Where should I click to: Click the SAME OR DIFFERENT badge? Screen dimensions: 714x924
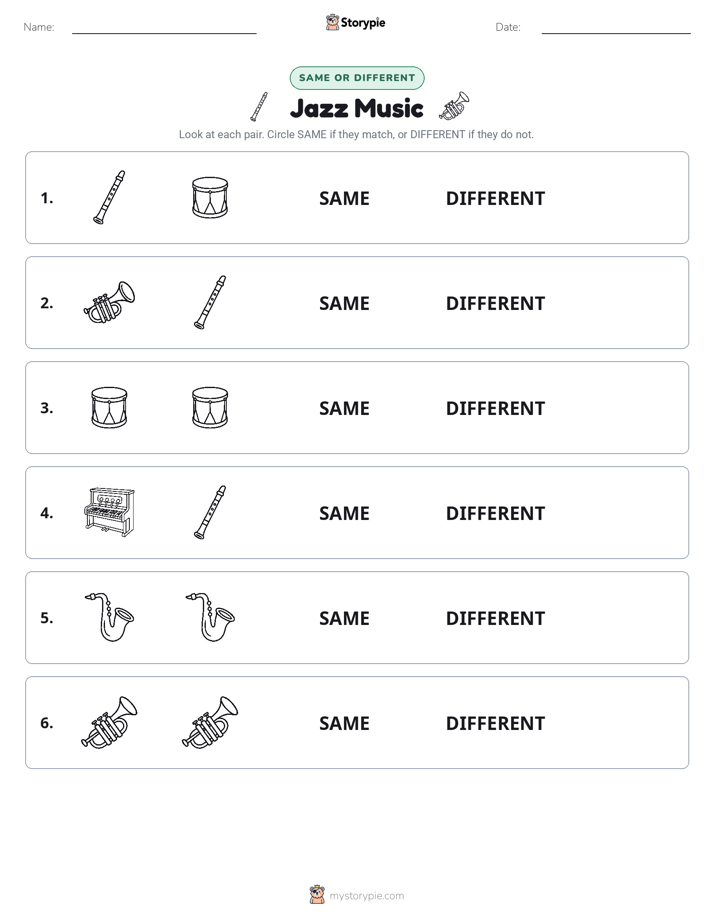point(357,78)
